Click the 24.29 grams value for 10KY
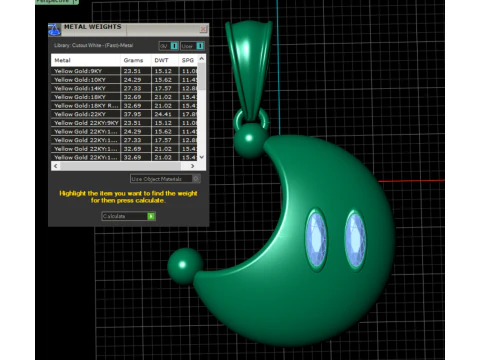This screenshot has height=360, width=480. click(x=132, y=80)
